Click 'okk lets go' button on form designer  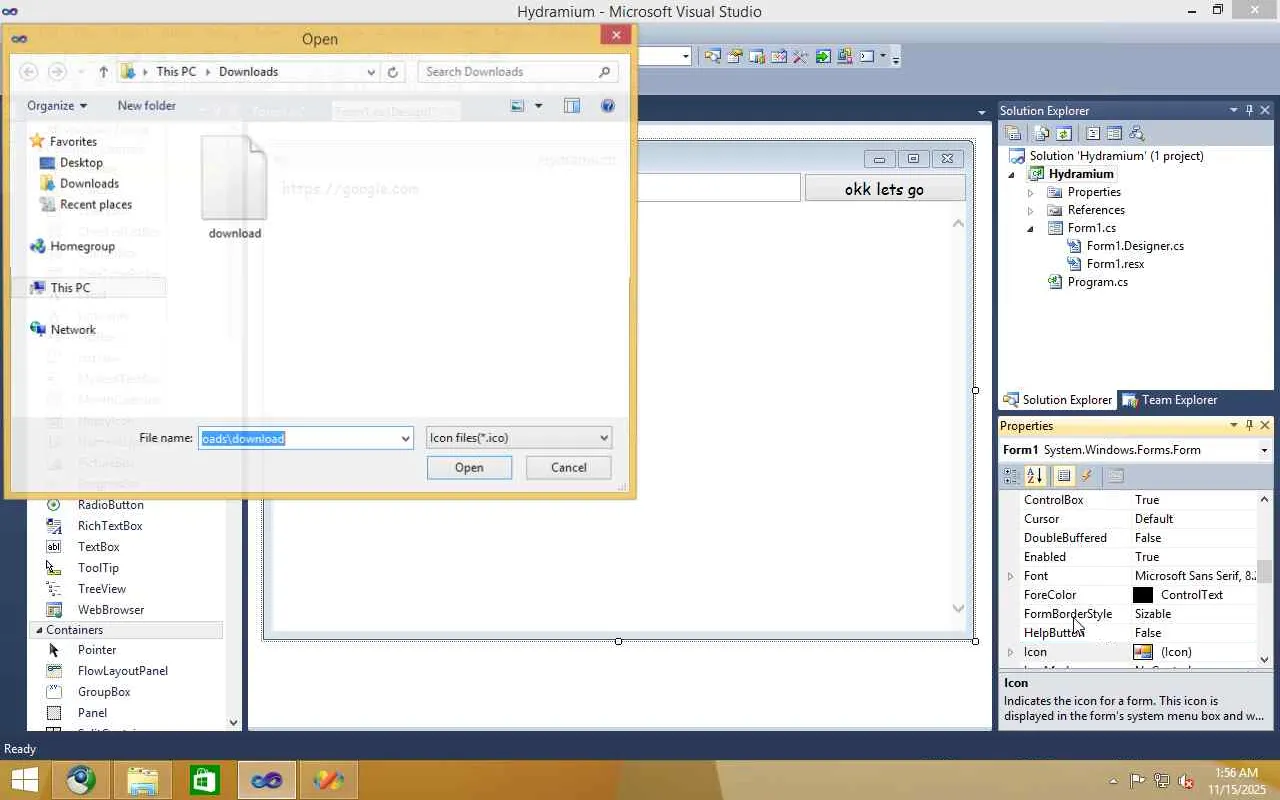coord(885,188)
